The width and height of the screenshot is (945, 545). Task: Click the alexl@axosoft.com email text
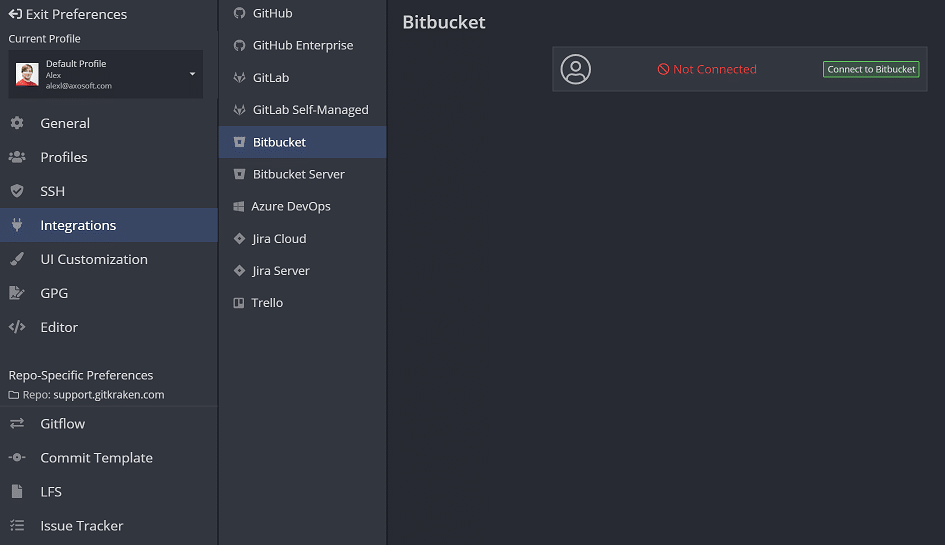click(79, 86)
